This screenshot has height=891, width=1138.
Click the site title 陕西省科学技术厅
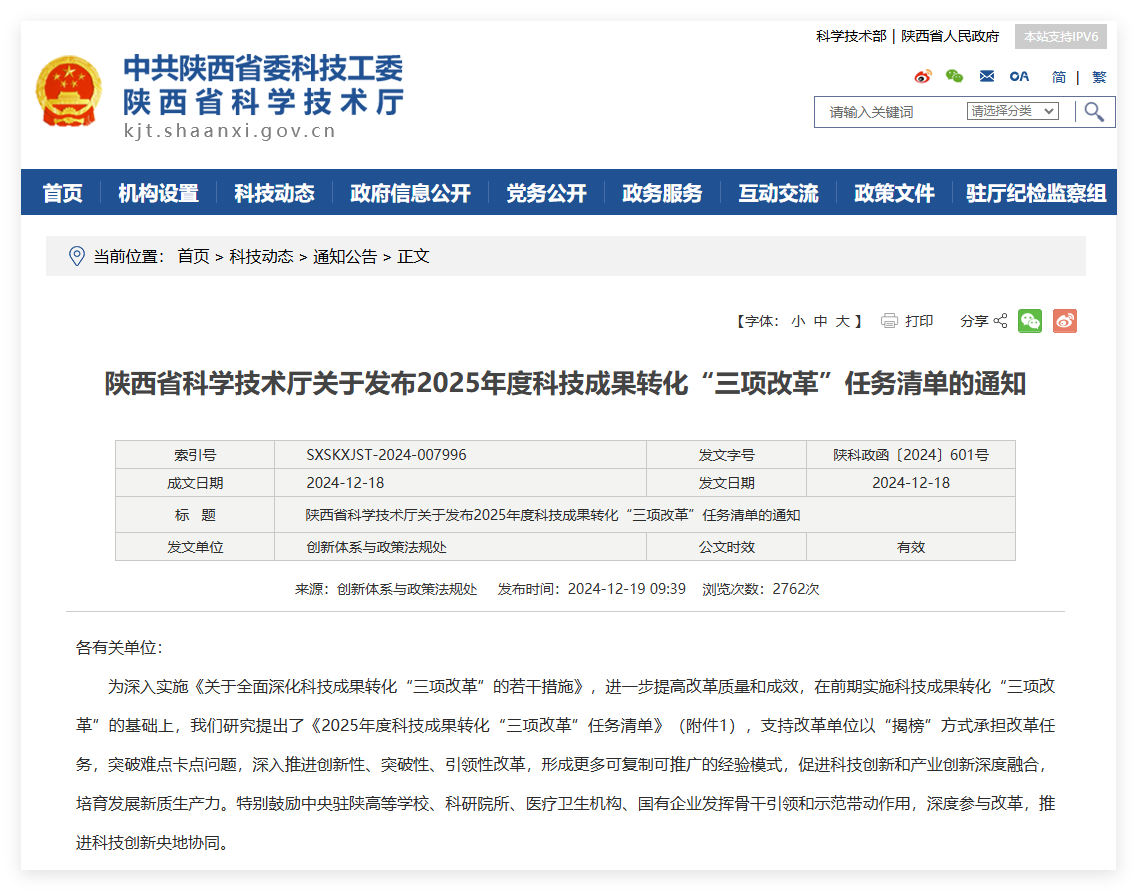[263, 102]
